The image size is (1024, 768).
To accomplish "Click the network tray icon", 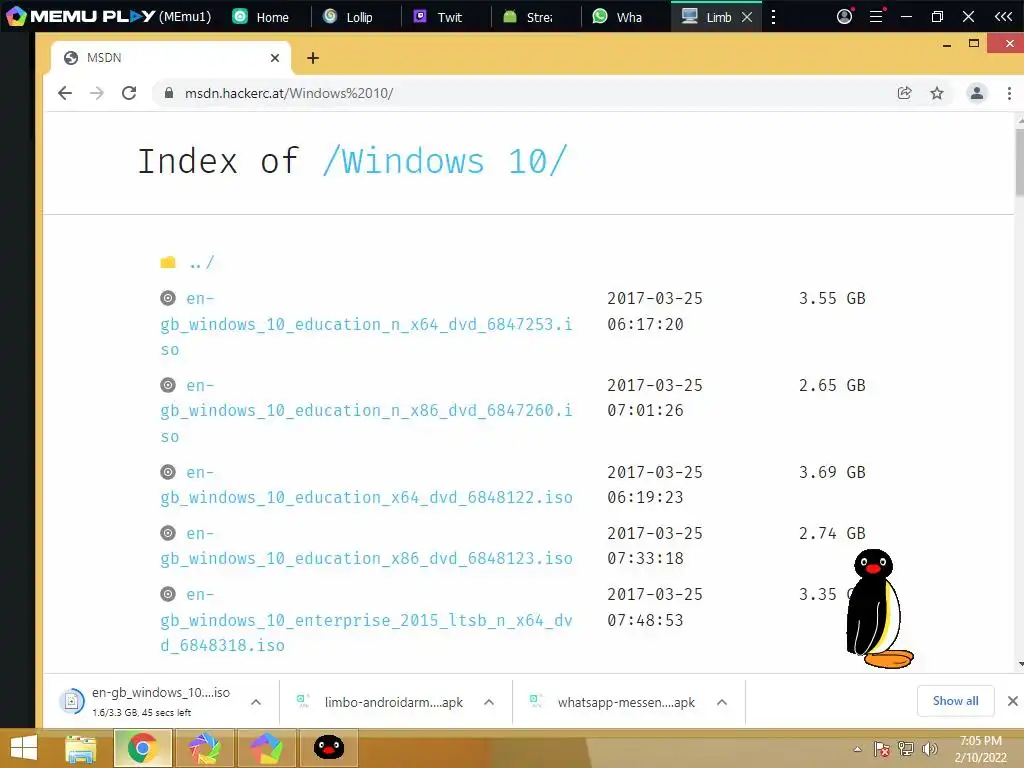I will click(x=906, y=749).
